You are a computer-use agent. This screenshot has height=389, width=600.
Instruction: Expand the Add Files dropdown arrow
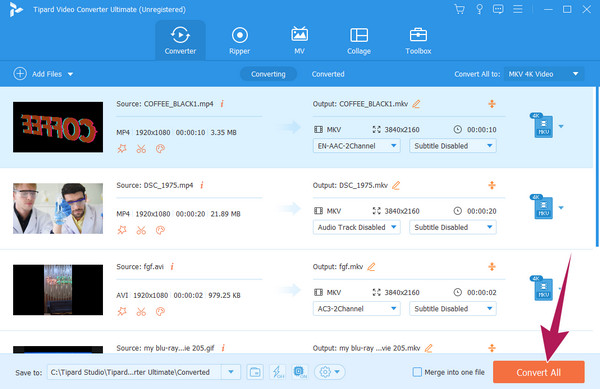click(70, 74)
